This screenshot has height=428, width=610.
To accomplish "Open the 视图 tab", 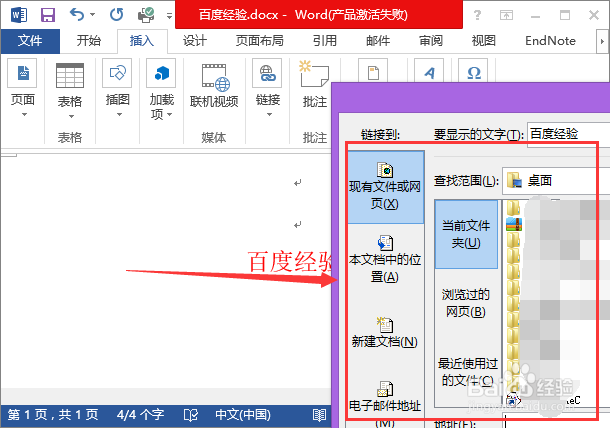I will click(484, 40).
